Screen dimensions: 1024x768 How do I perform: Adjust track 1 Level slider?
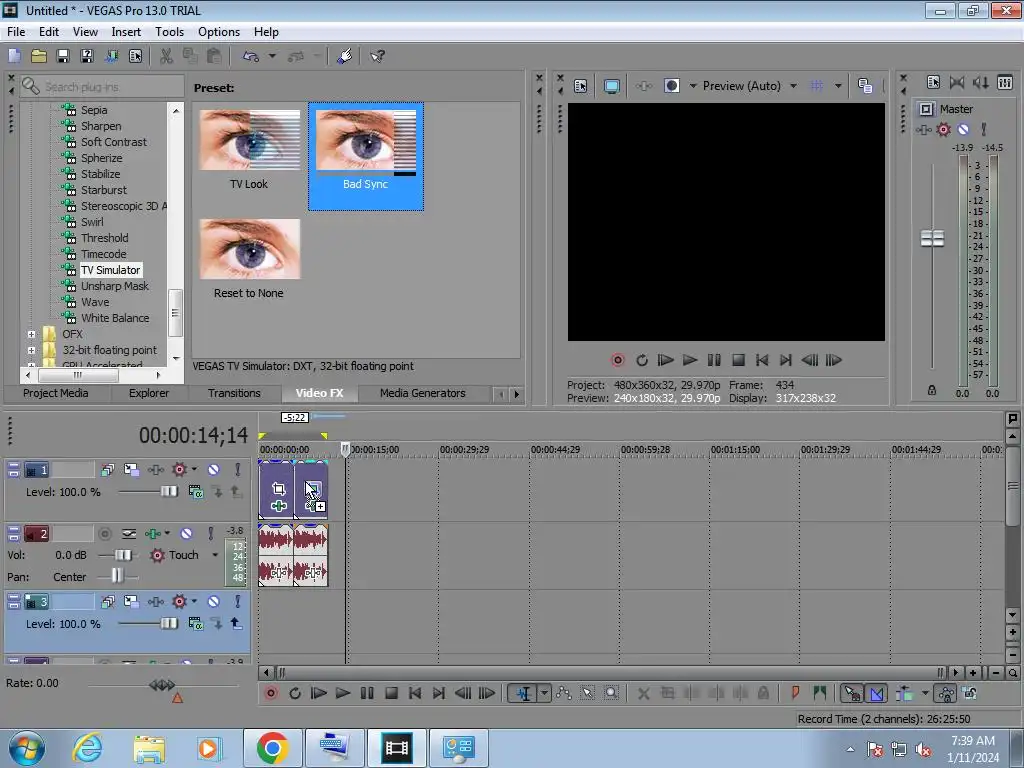pos(168,492)
